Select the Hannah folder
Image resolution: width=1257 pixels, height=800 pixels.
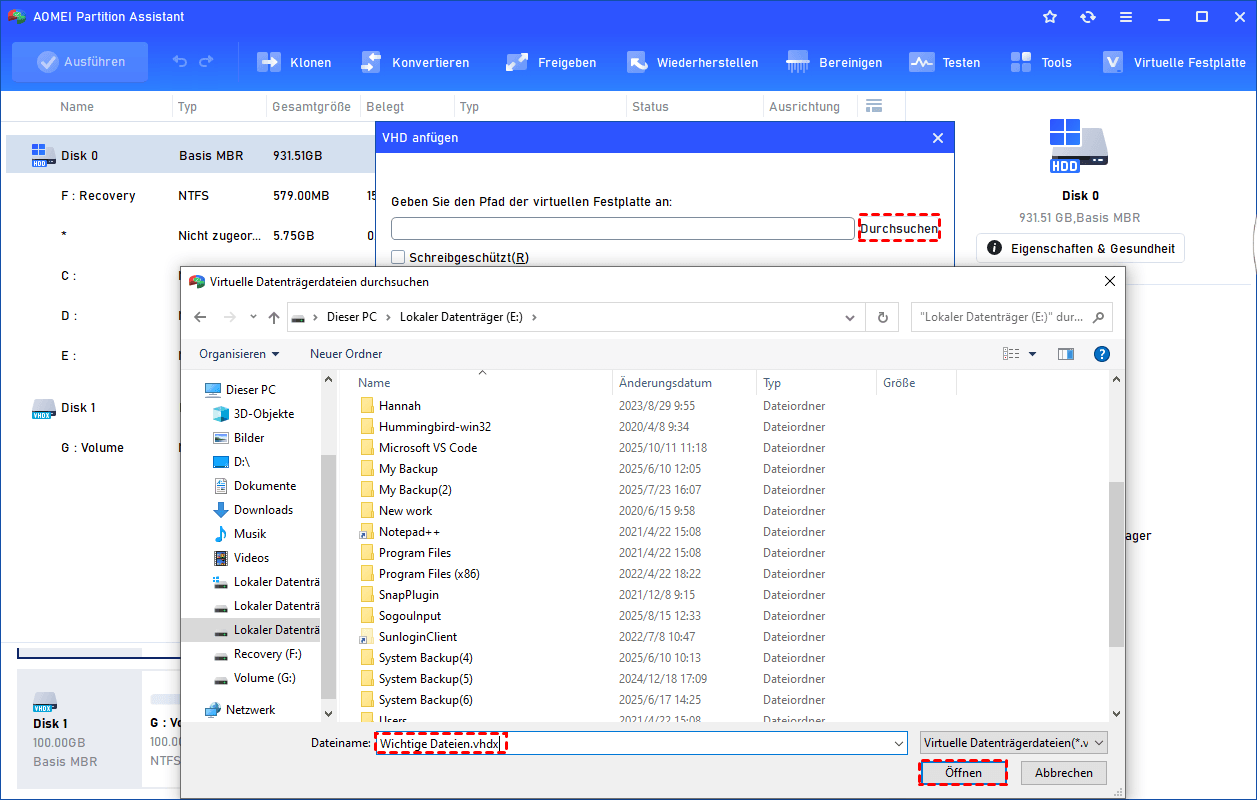400,406
